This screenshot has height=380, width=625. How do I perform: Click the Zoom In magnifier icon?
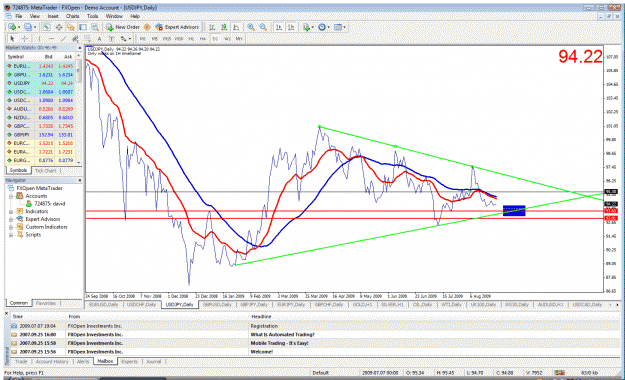coord(251,27)
